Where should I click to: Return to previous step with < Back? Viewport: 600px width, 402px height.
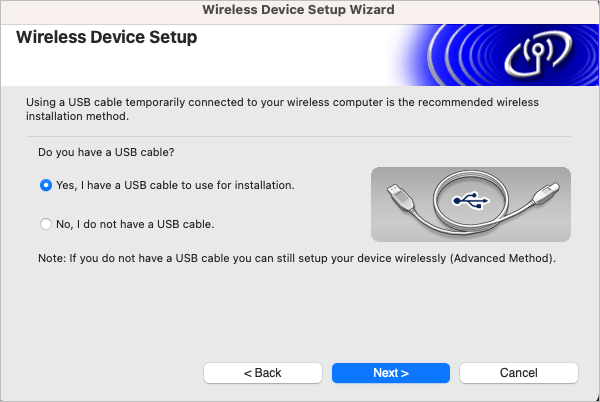263,373
